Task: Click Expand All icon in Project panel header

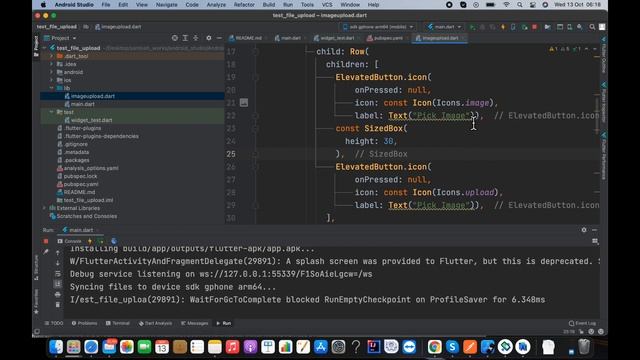Action: point(185,38)
